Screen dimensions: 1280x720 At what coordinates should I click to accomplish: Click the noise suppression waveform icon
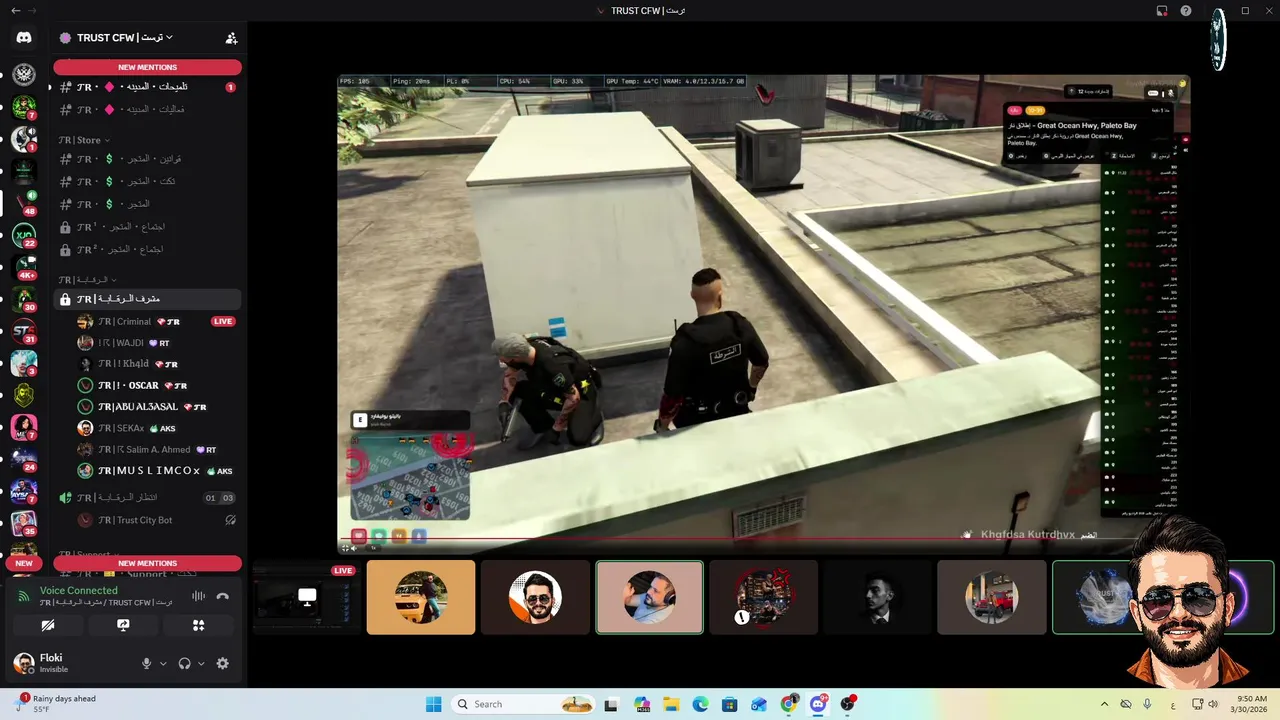[x=198, y=596]
